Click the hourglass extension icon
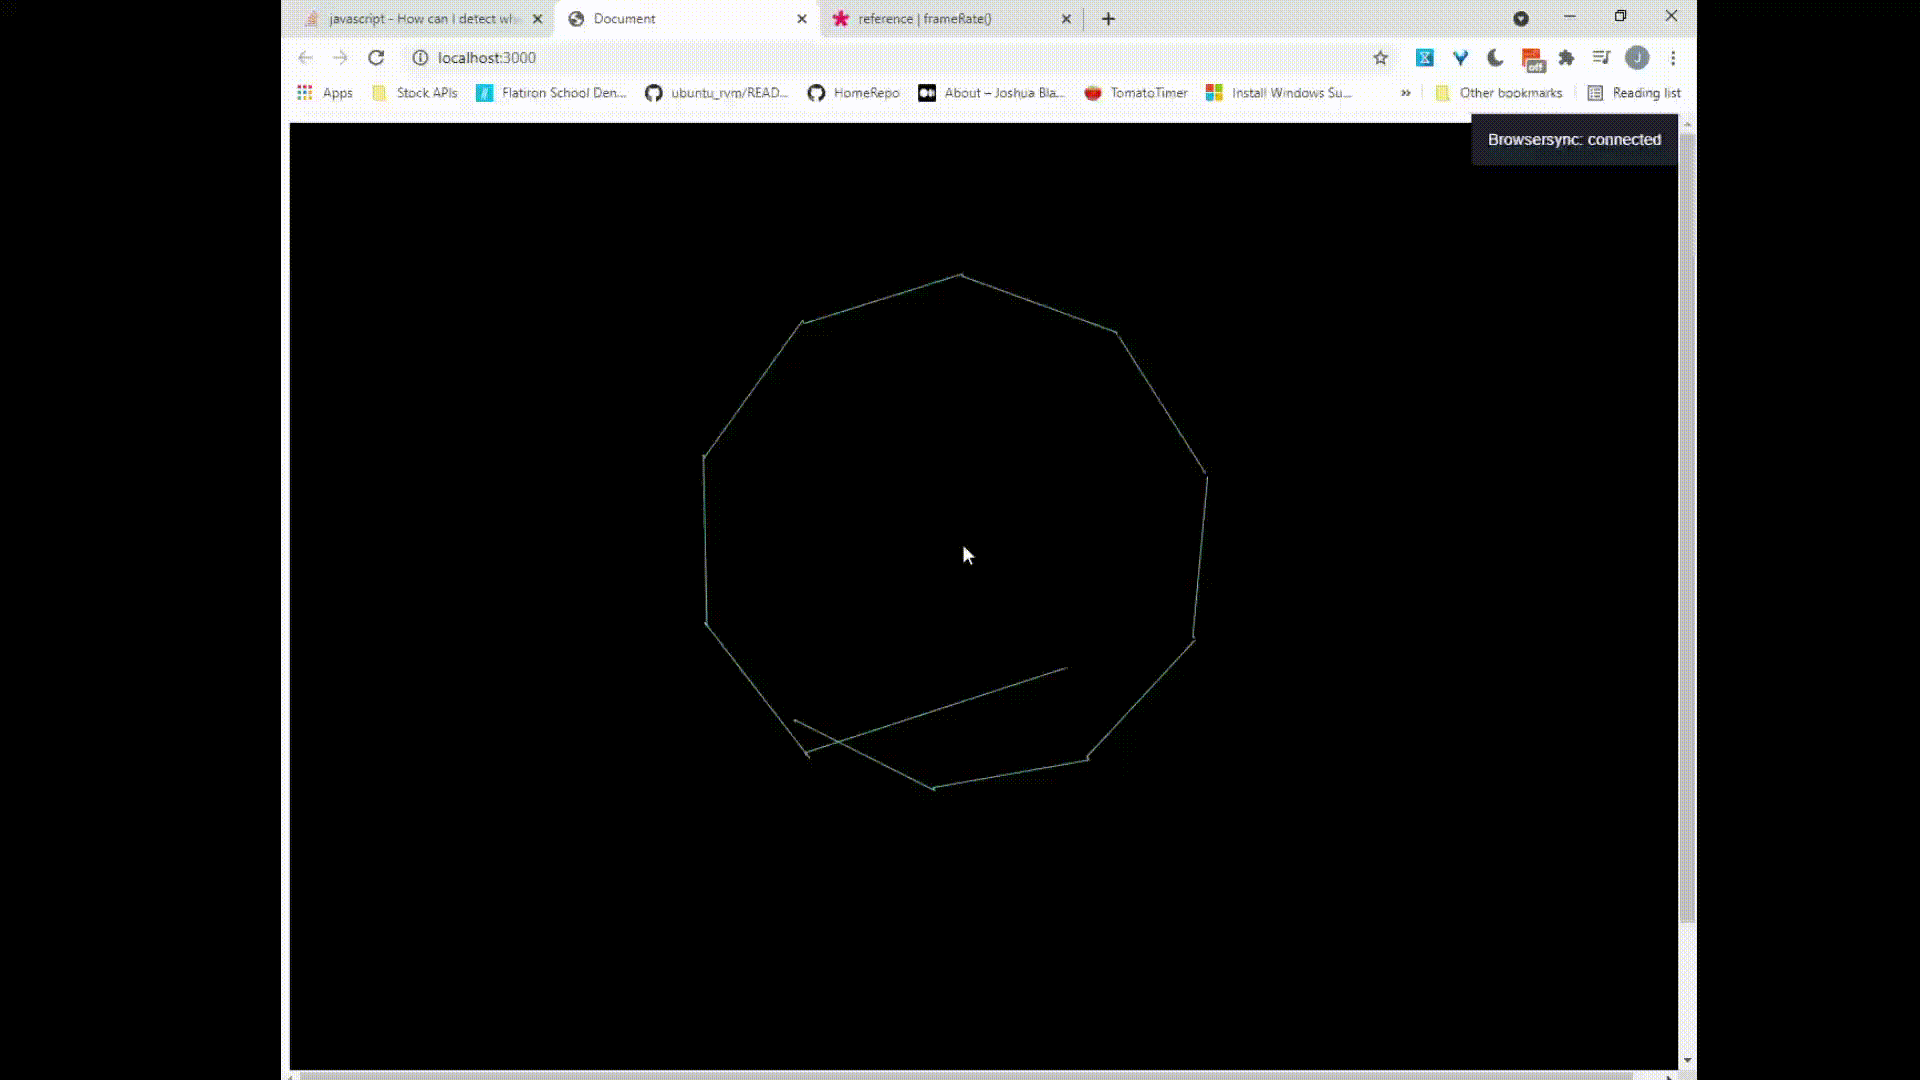 1424,58
